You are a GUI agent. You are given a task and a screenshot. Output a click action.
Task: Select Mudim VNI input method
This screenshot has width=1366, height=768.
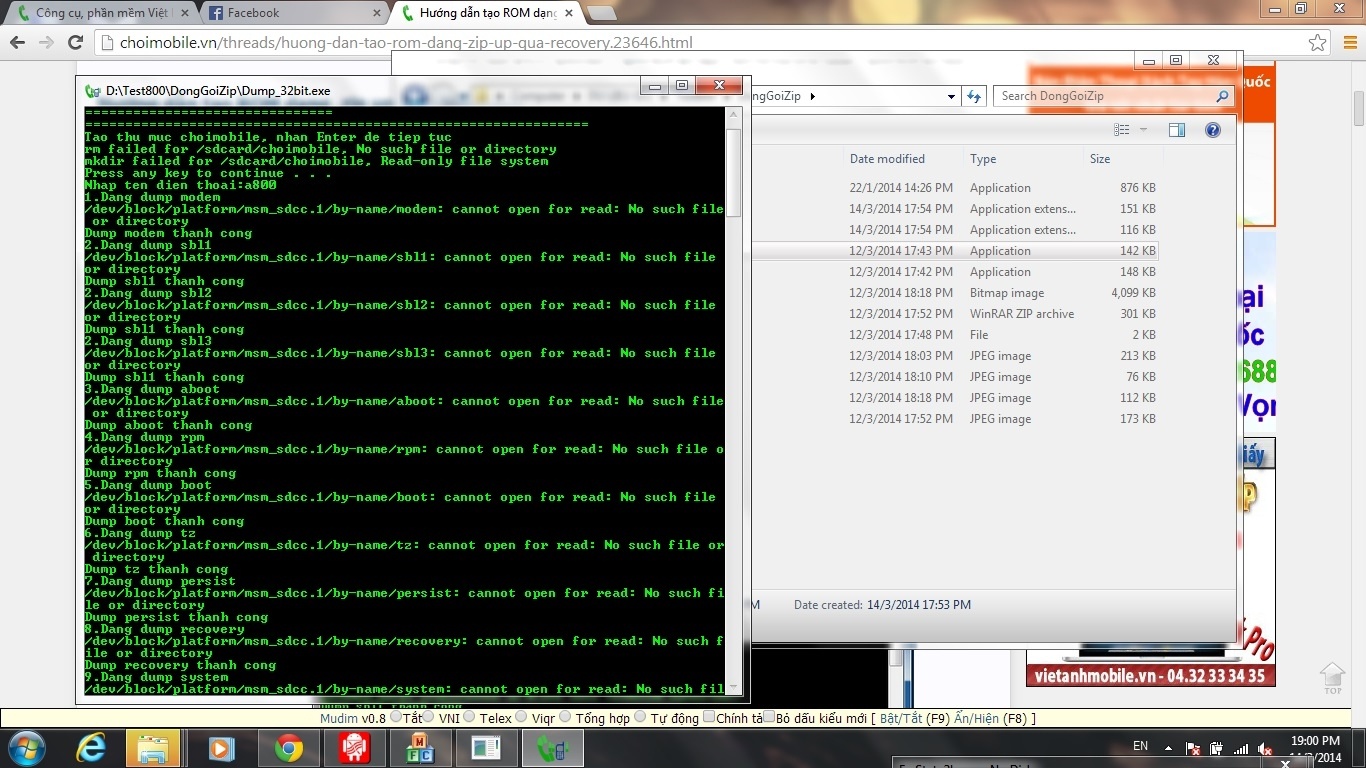[x=428, y=717]
